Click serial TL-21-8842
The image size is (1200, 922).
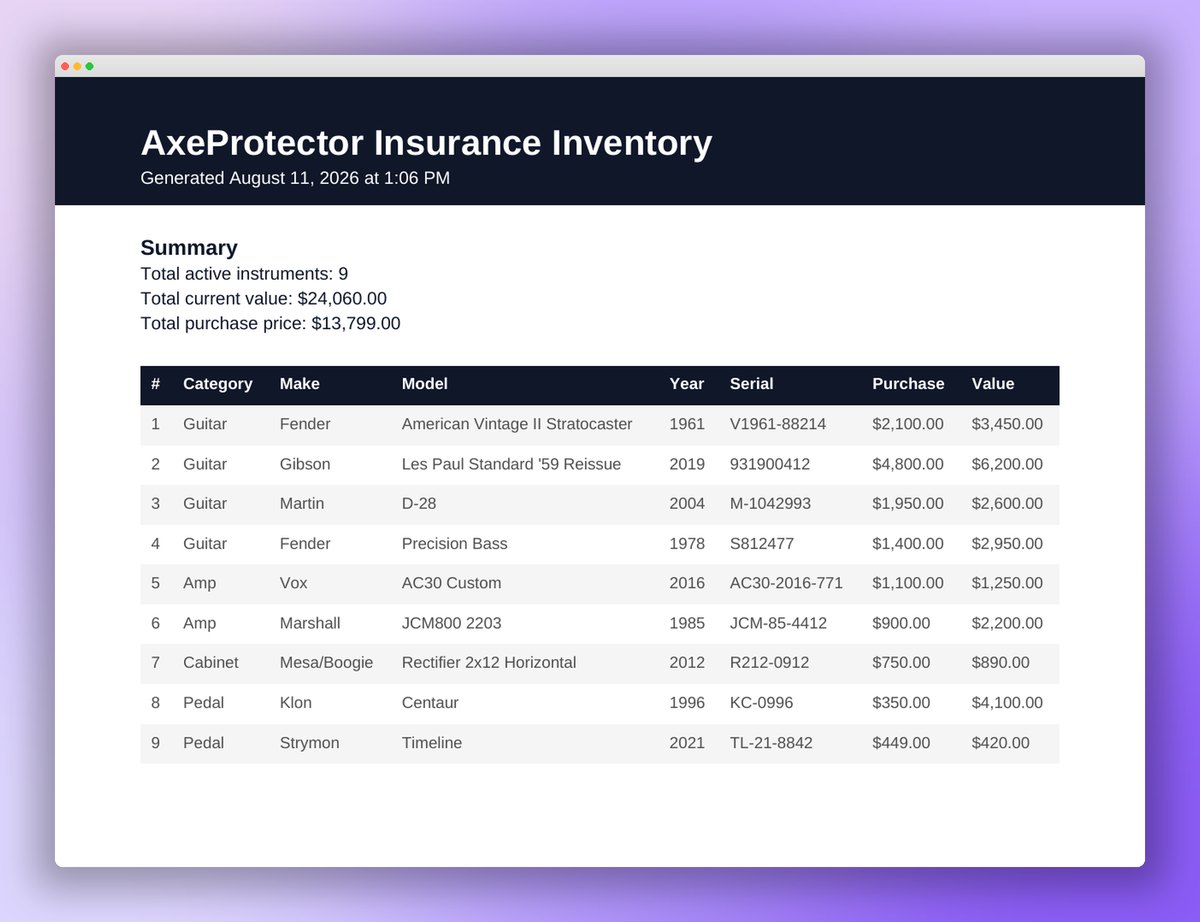click(x=771, y=743)
